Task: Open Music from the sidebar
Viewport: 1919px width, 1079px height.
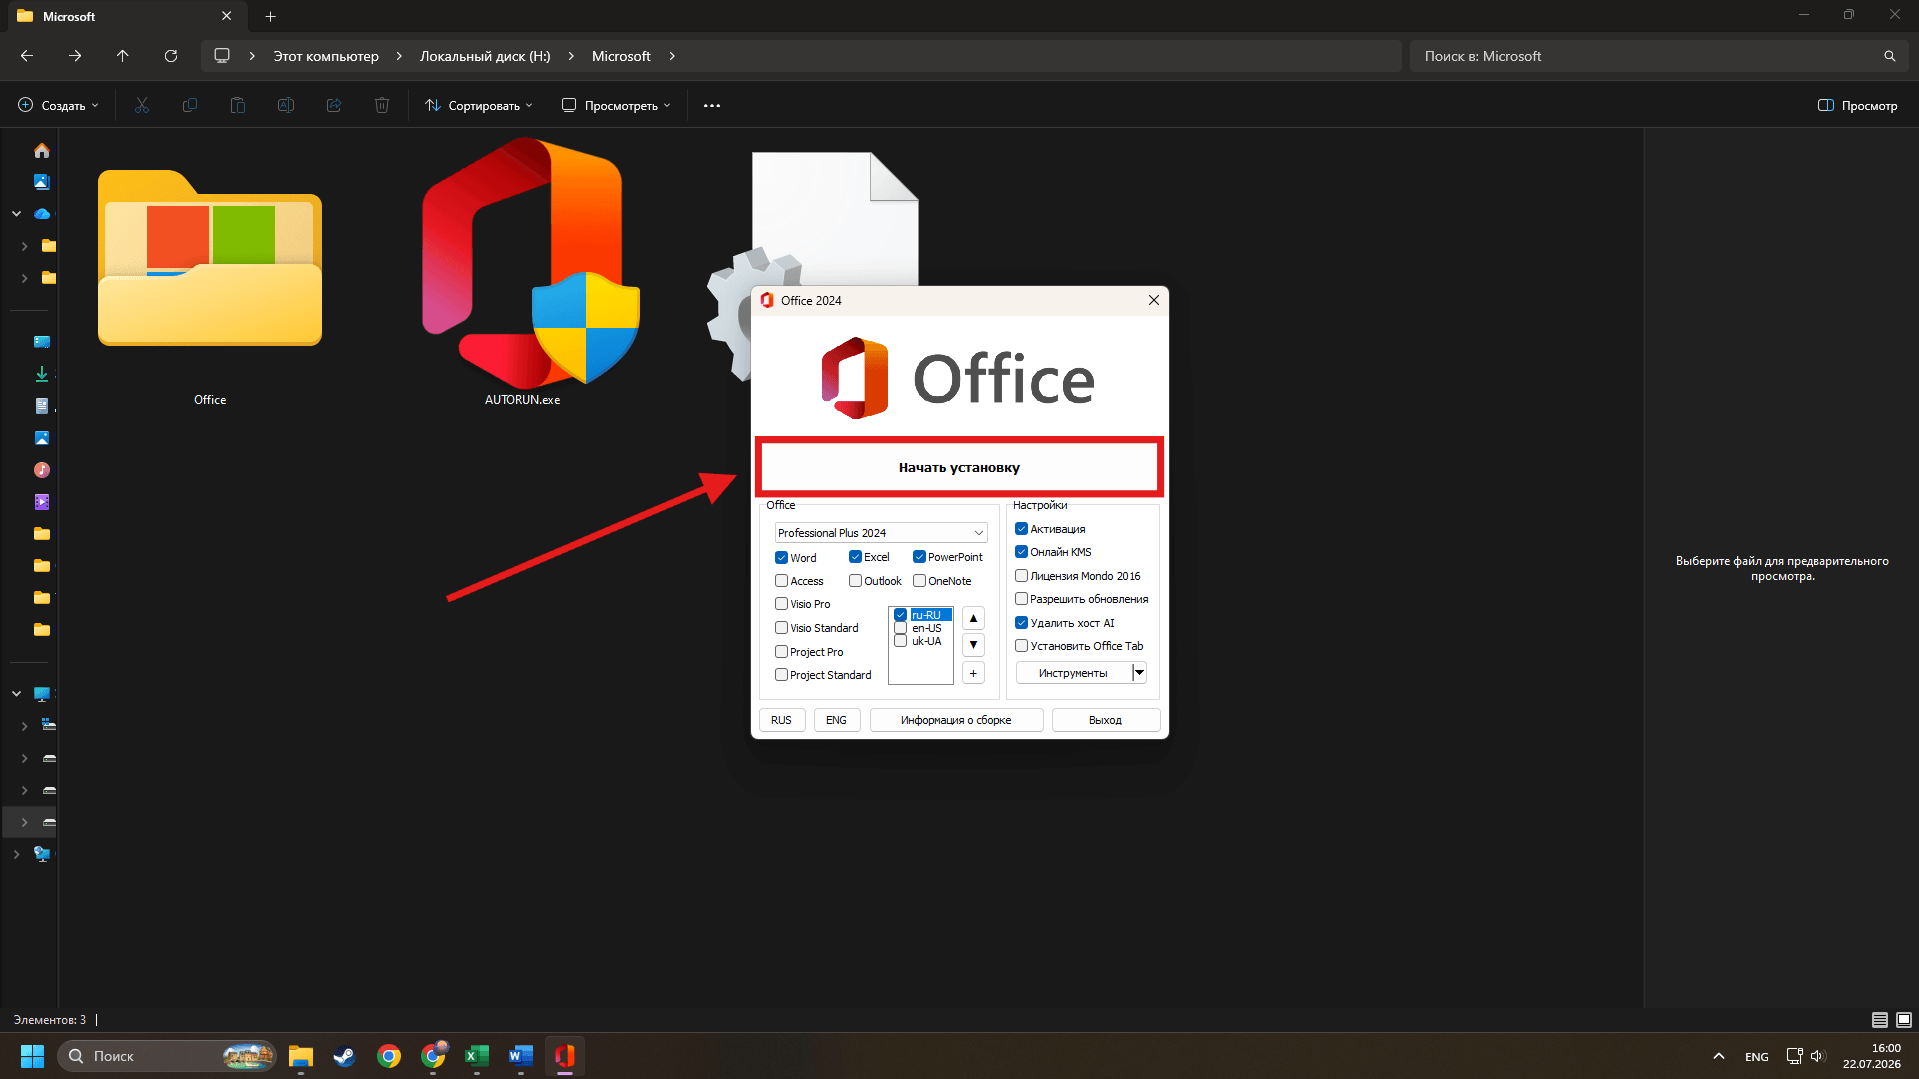Action: click(x=42, y=470)
